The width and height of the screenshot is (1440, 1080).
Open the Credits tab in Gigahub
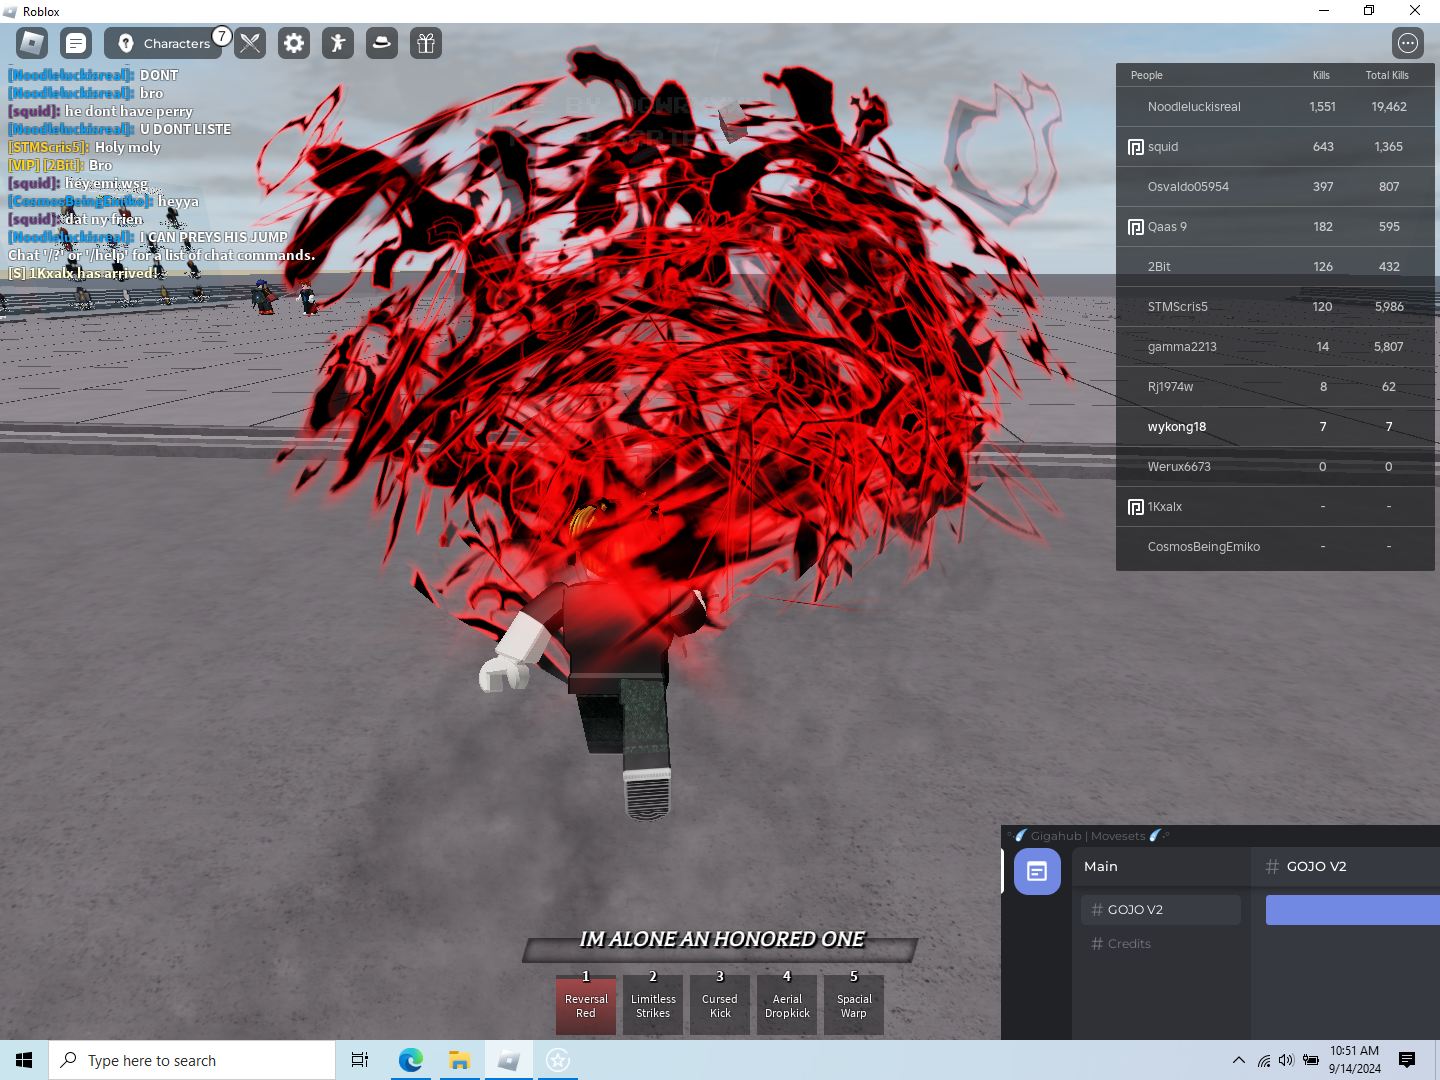click(1161, 944)
